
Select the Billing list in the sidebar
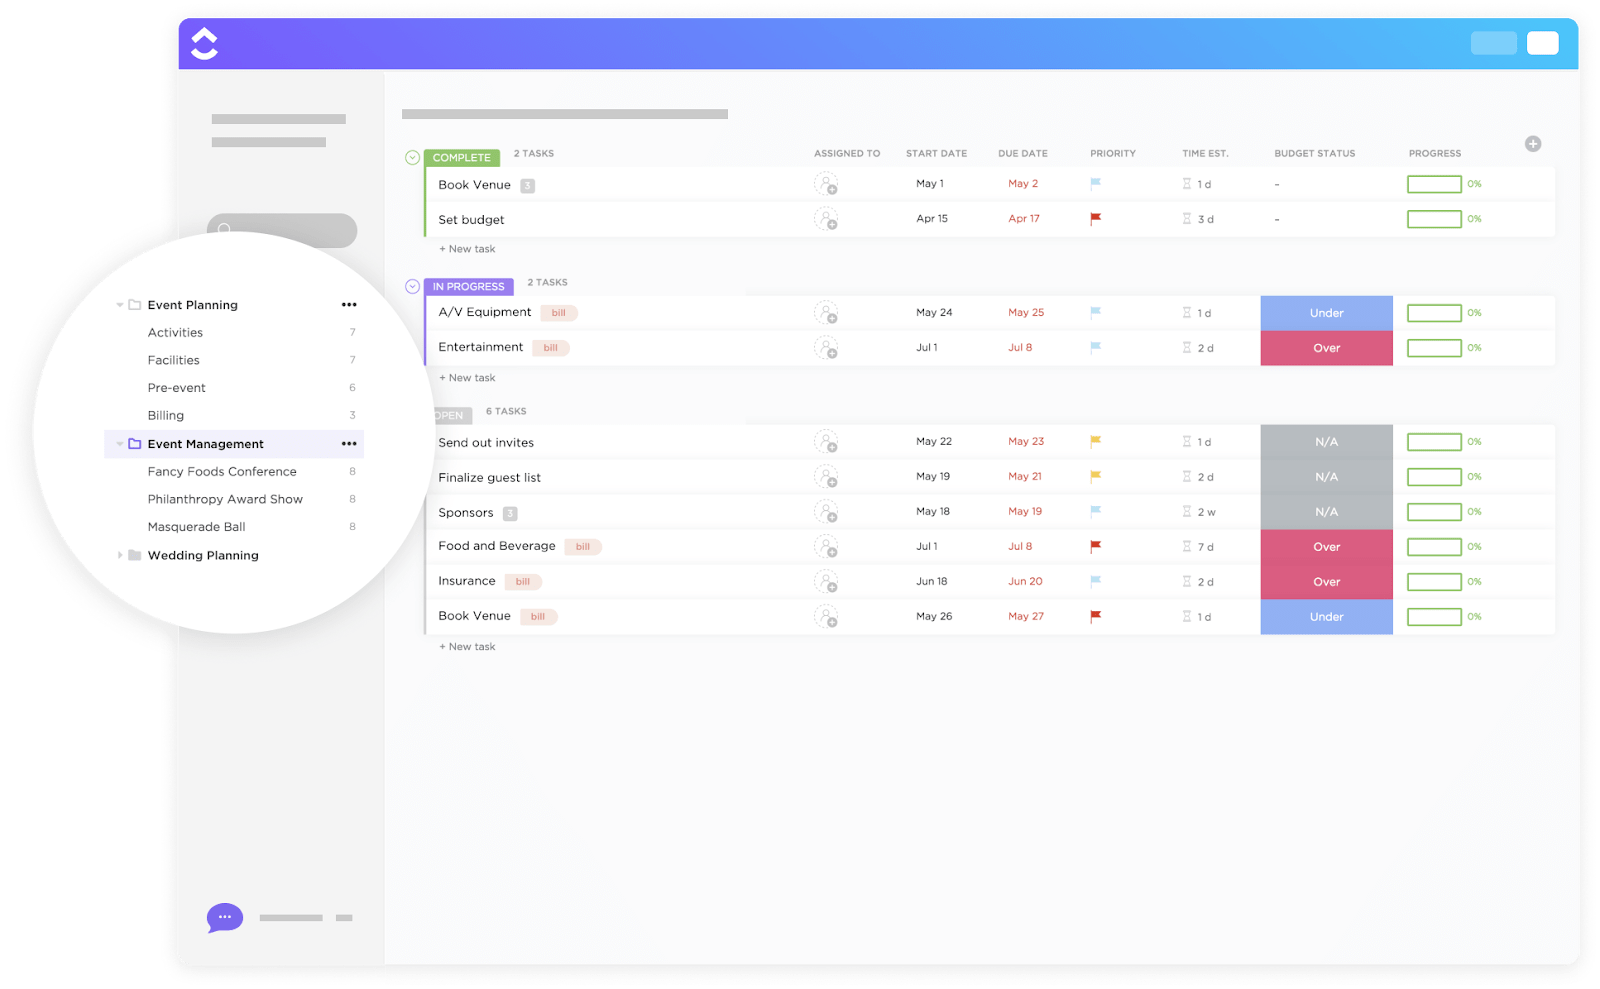coord(165,415)
